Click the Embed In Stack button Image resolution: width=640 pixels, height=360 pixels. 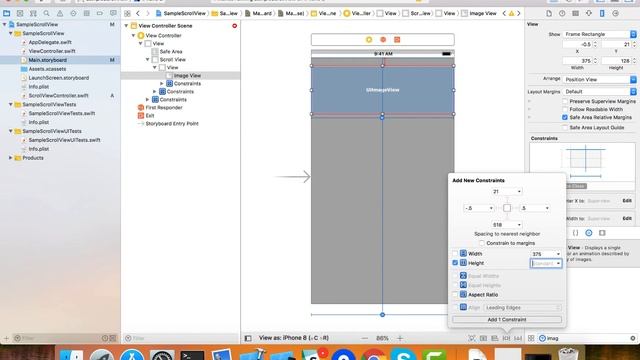(x=484, y=338)
